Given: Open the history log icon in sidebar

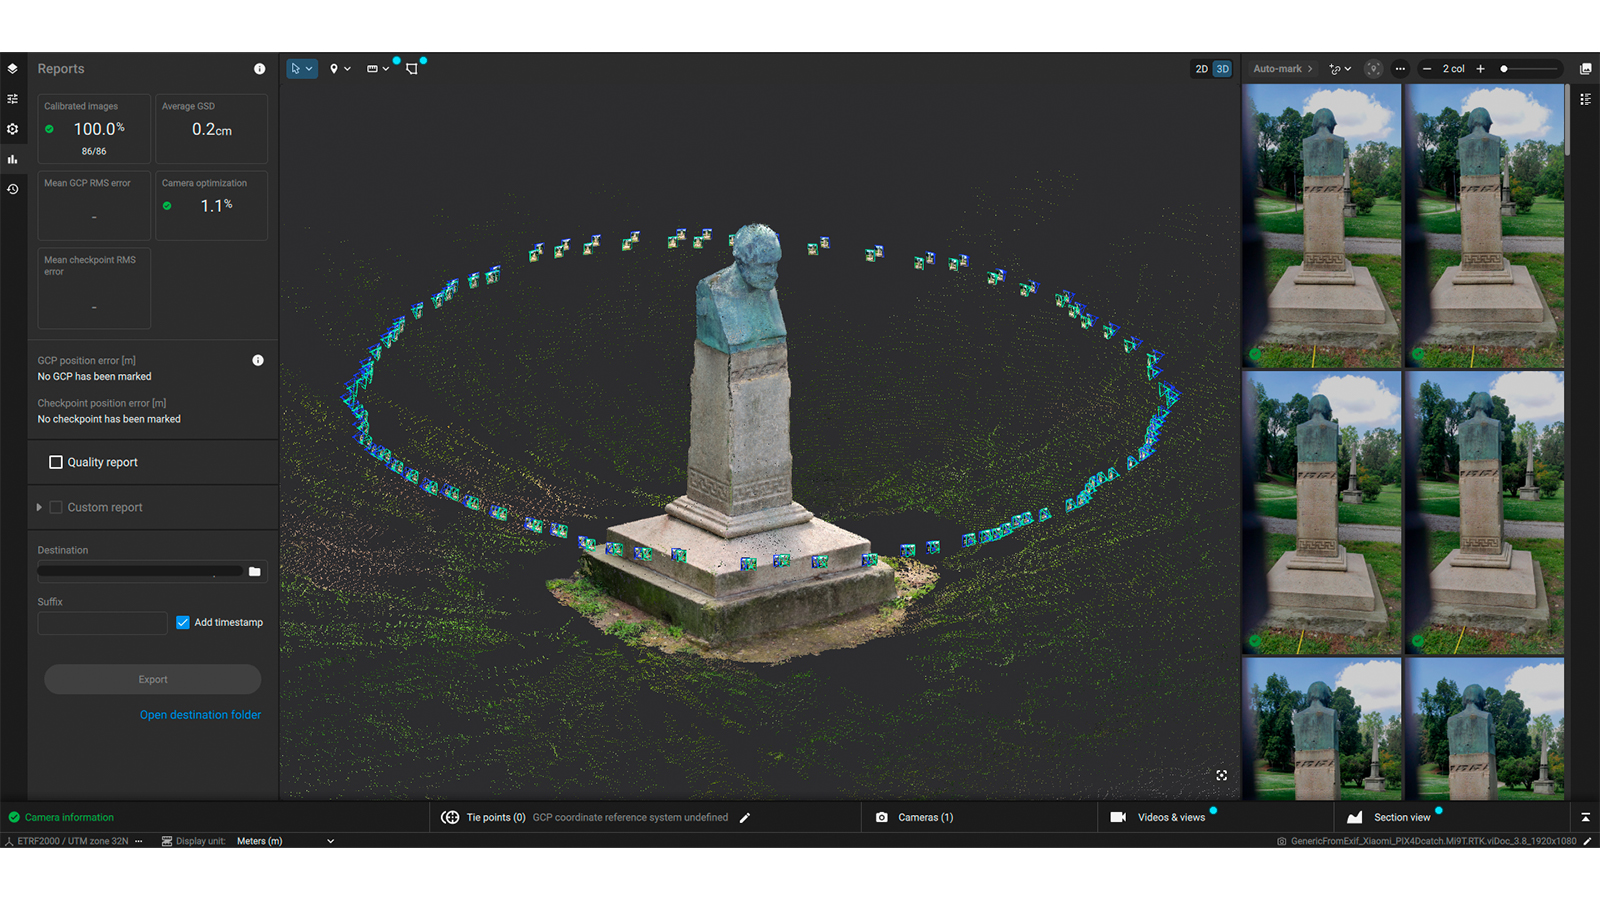Looking at the screenshot, I should tap(12, 189).
